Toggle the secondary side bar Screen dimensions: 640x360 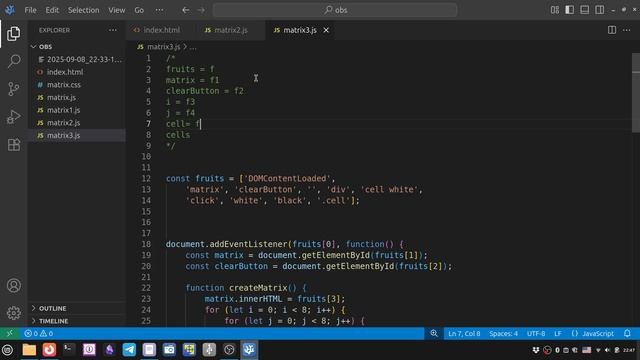point(600,10)
